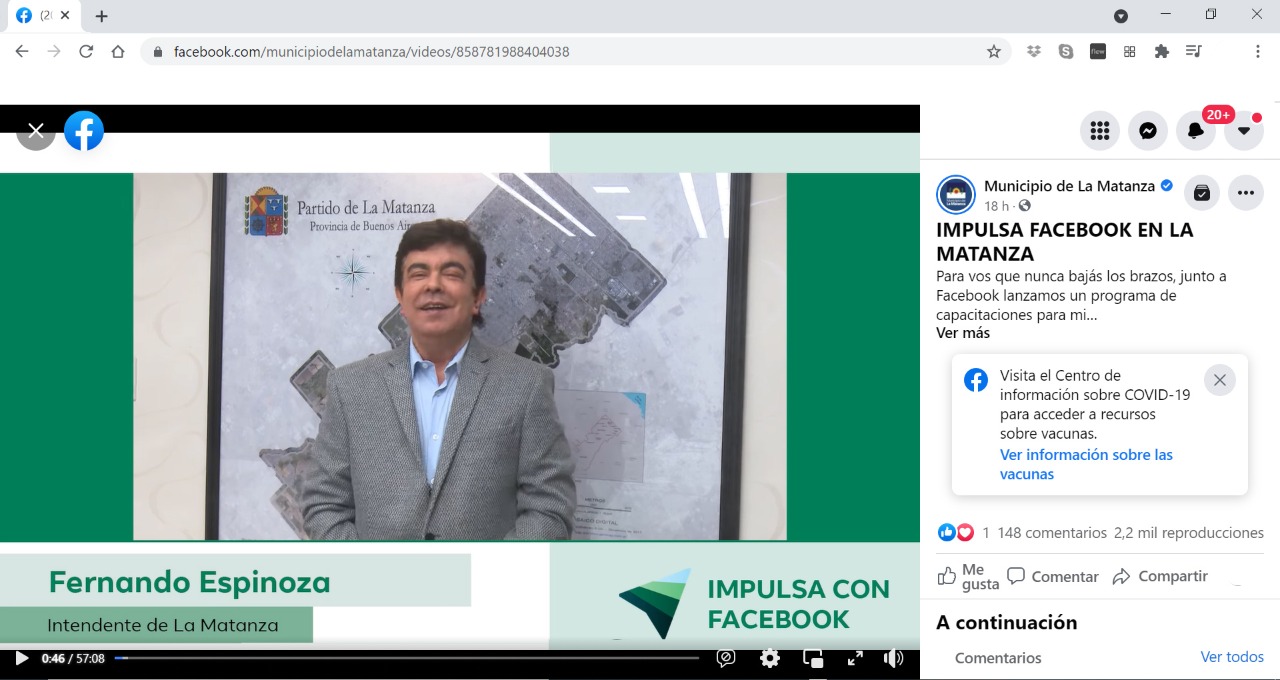Click the verified badge next to page name

(1166, 186)
